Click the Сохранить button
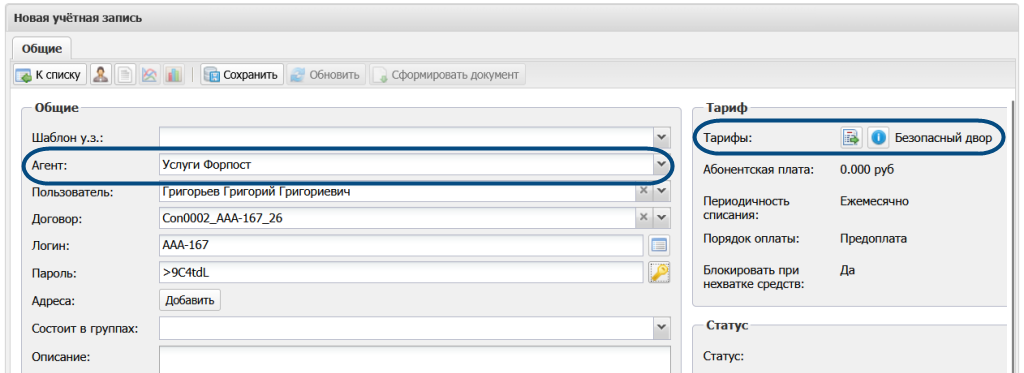 click(x=242, y=74)
